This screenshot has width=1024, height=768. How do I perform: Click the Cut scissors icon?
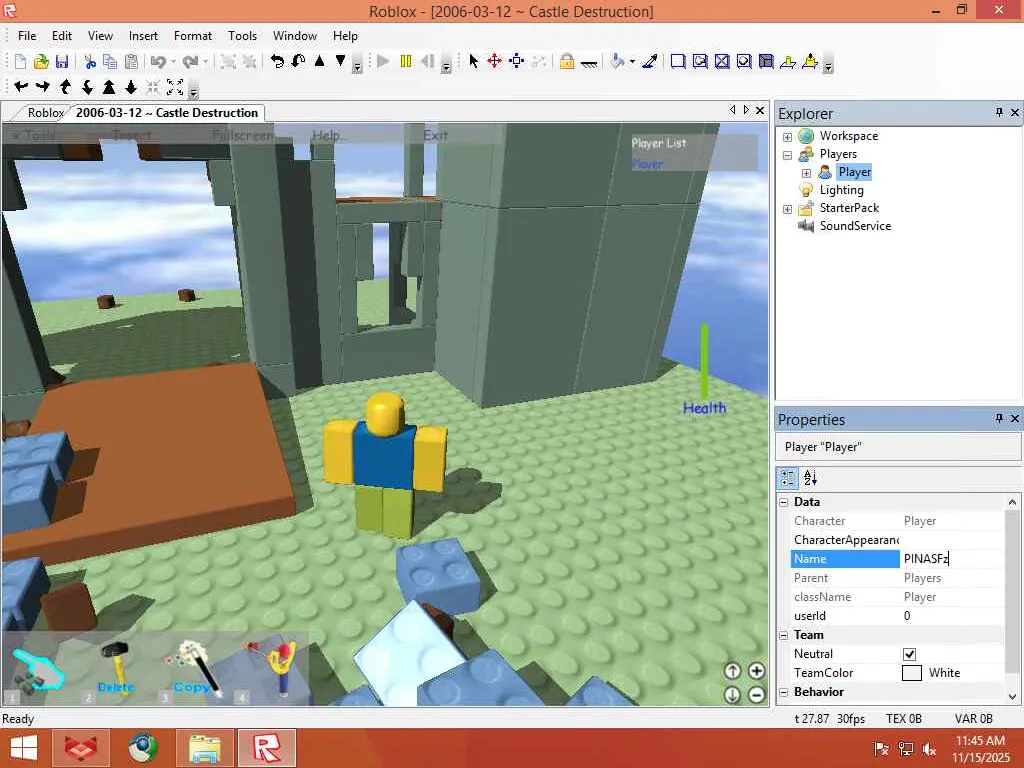tap(90, 62)
